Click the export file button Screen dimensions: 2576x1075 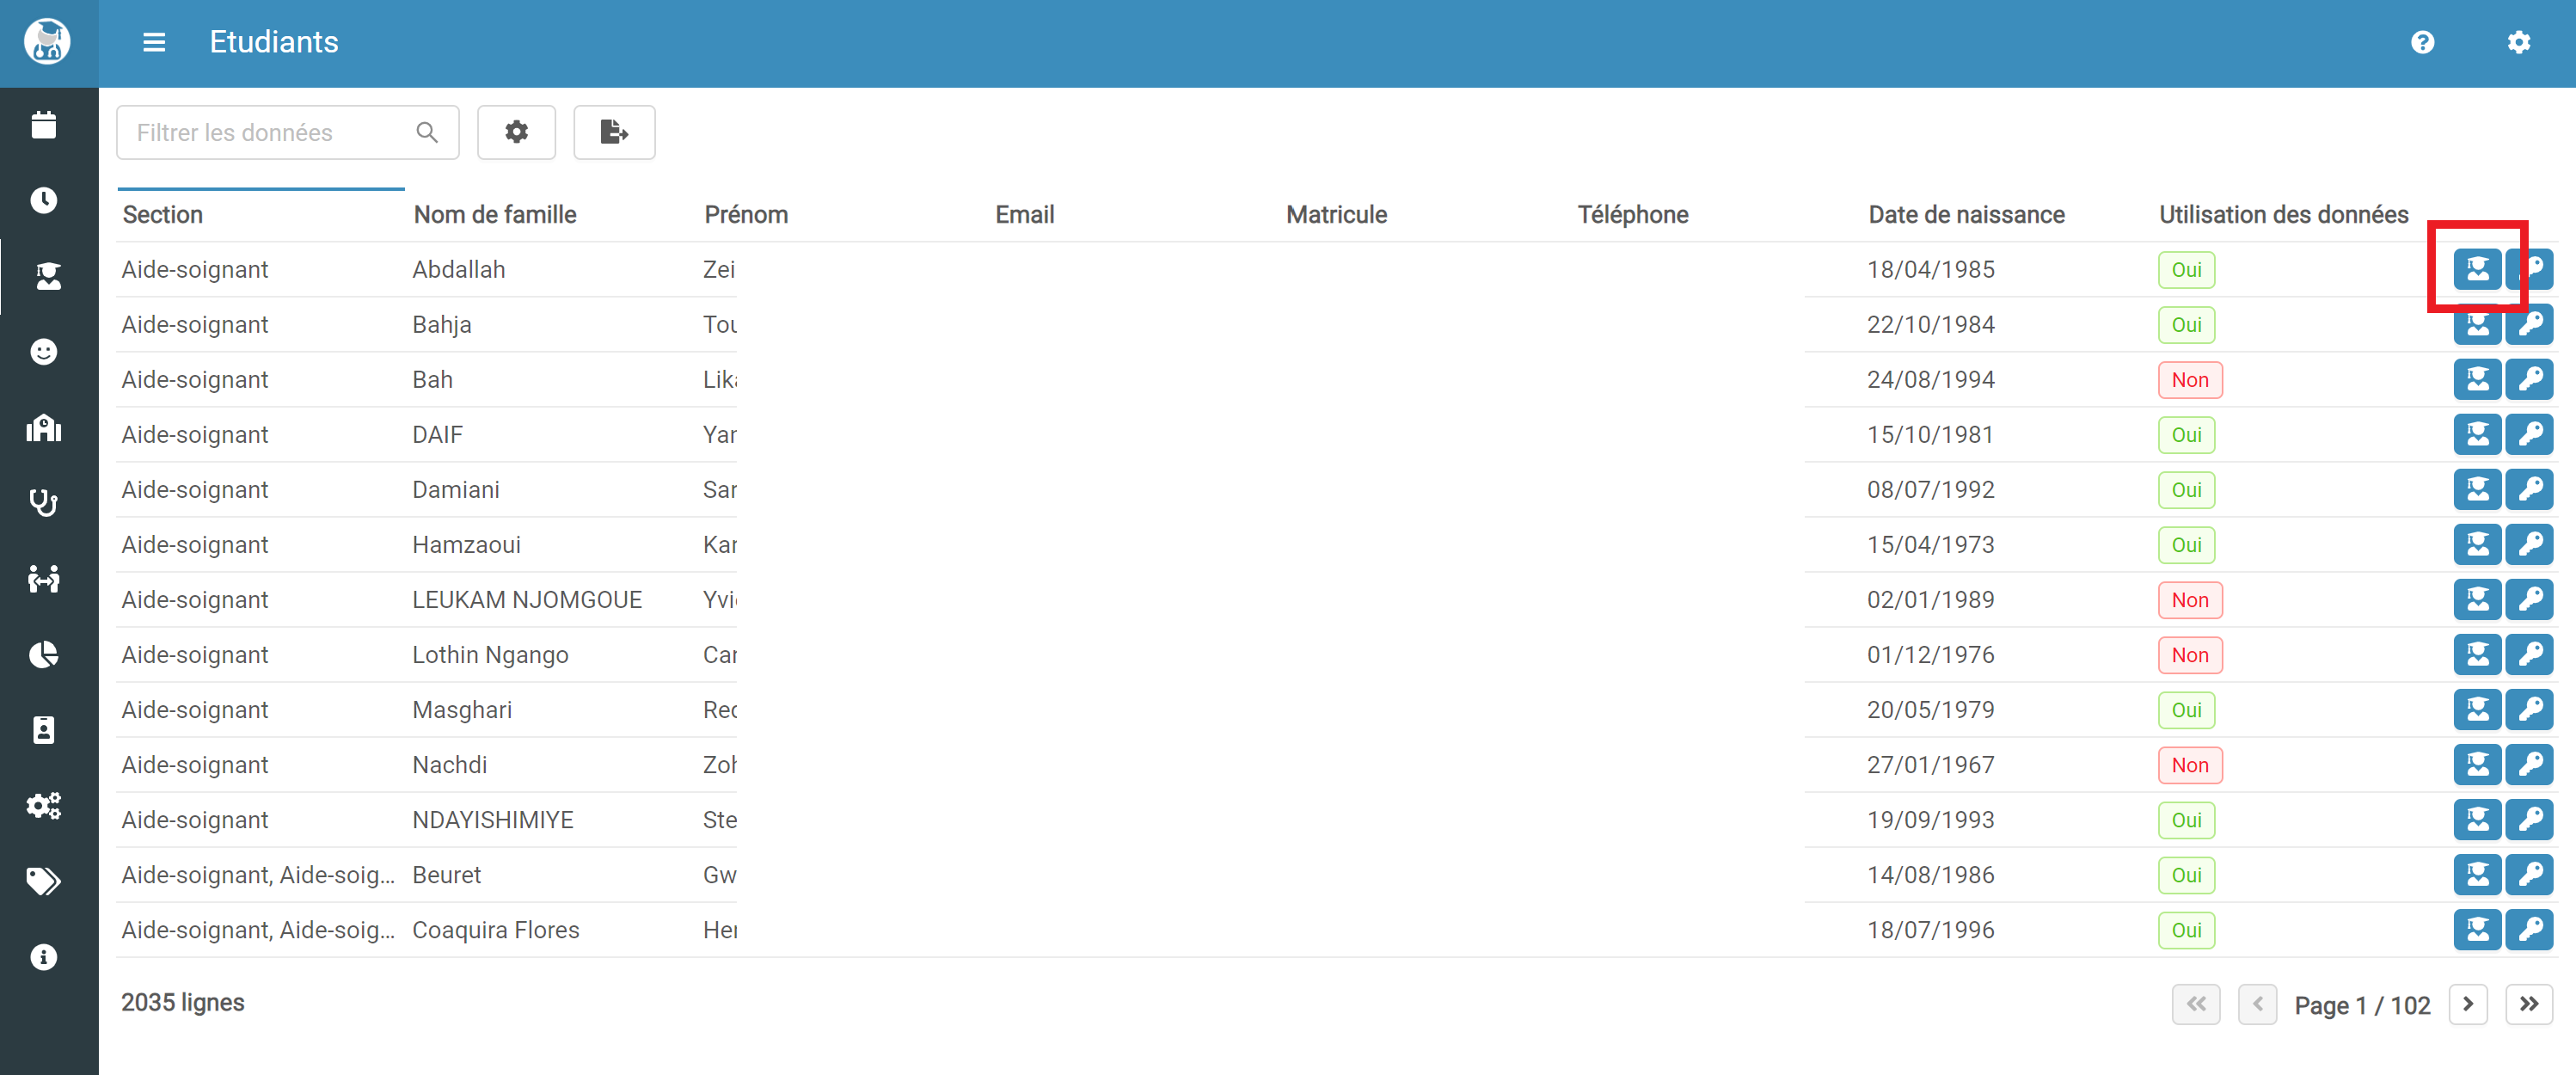click(x=614, y=132)
